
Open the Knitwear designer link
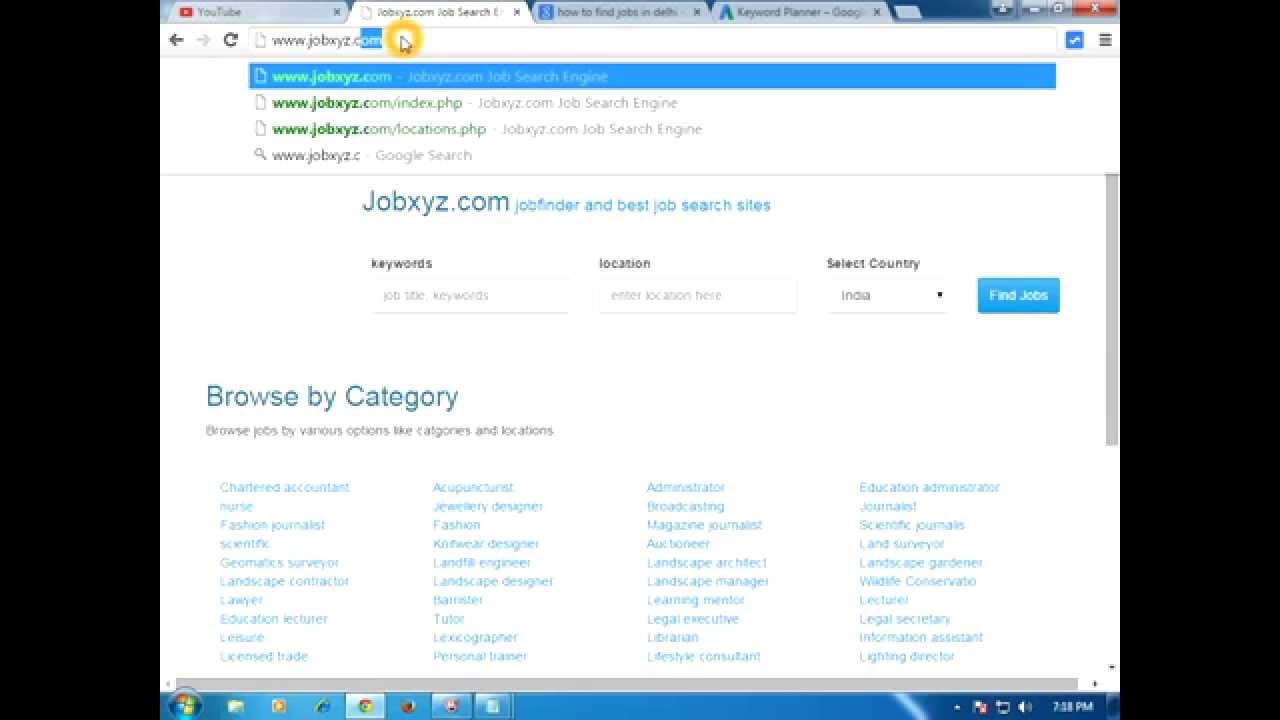point(486,544)
